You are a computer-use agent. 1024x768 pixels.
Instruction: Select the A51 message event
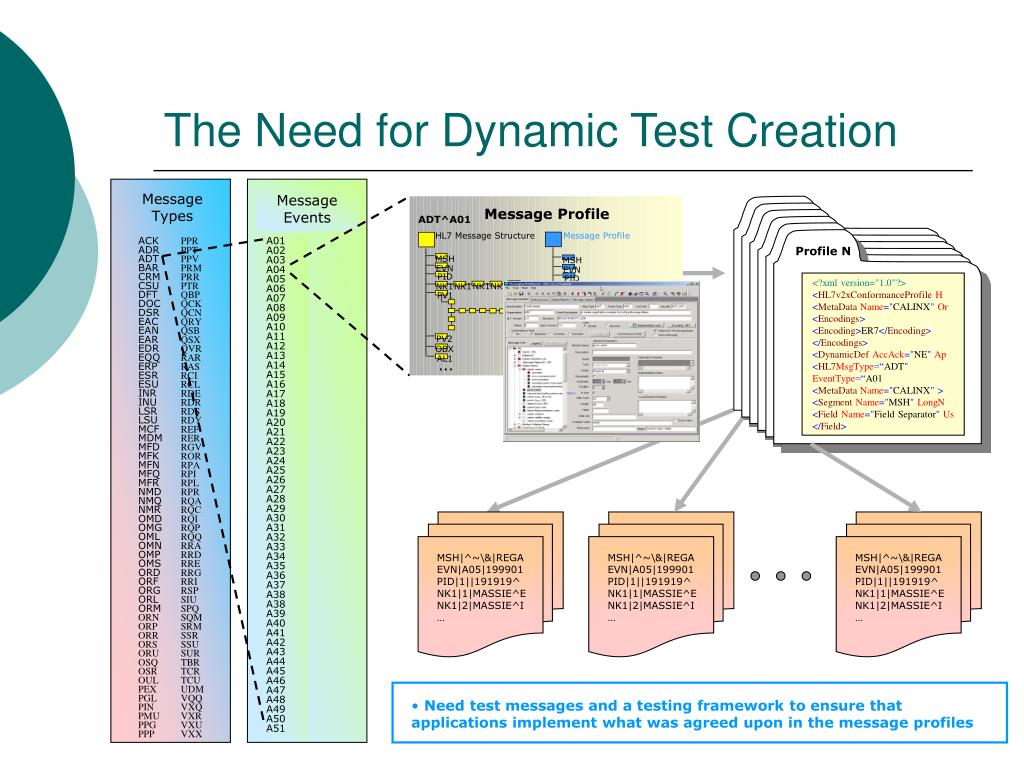[276, 728]
